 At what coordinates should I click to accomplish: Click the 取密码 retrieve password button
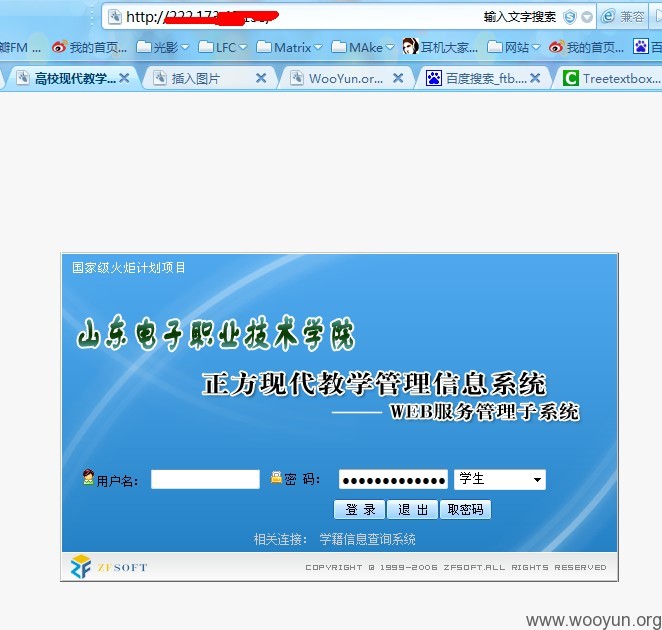465,509
